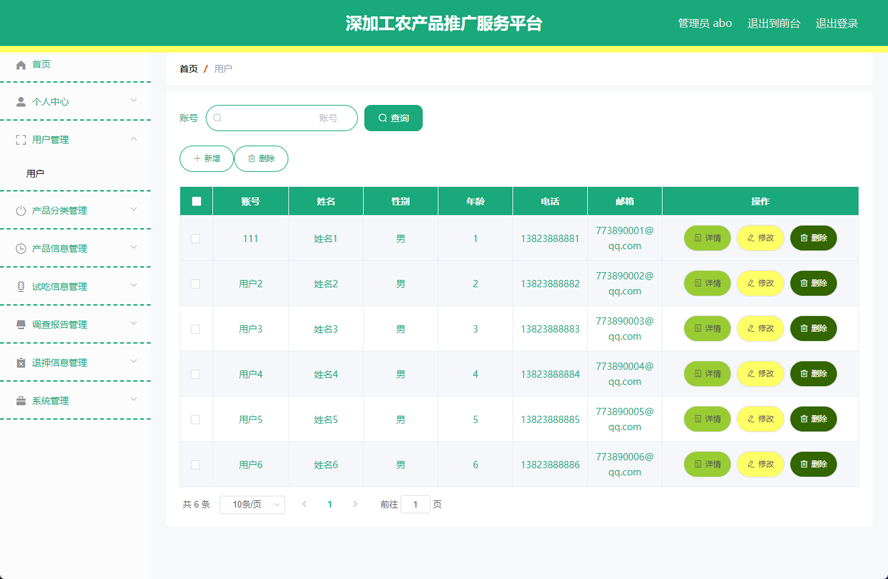Check the row checkbox for account 111
888x579 pixels.
[x=195, y=238]
